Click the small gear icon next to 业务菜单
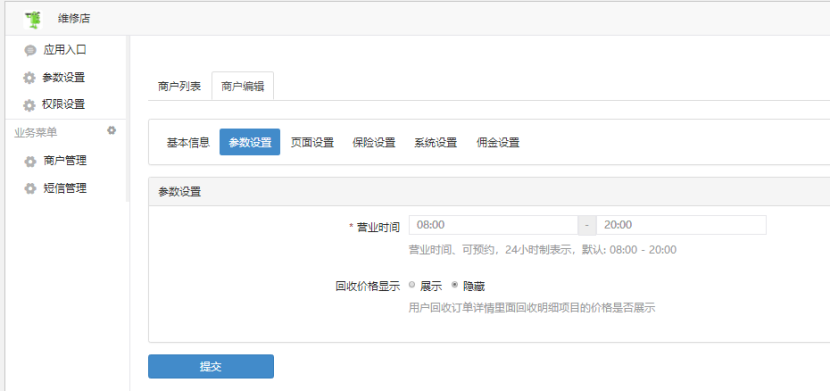The image size is (830, 391). tap(112, 130)
